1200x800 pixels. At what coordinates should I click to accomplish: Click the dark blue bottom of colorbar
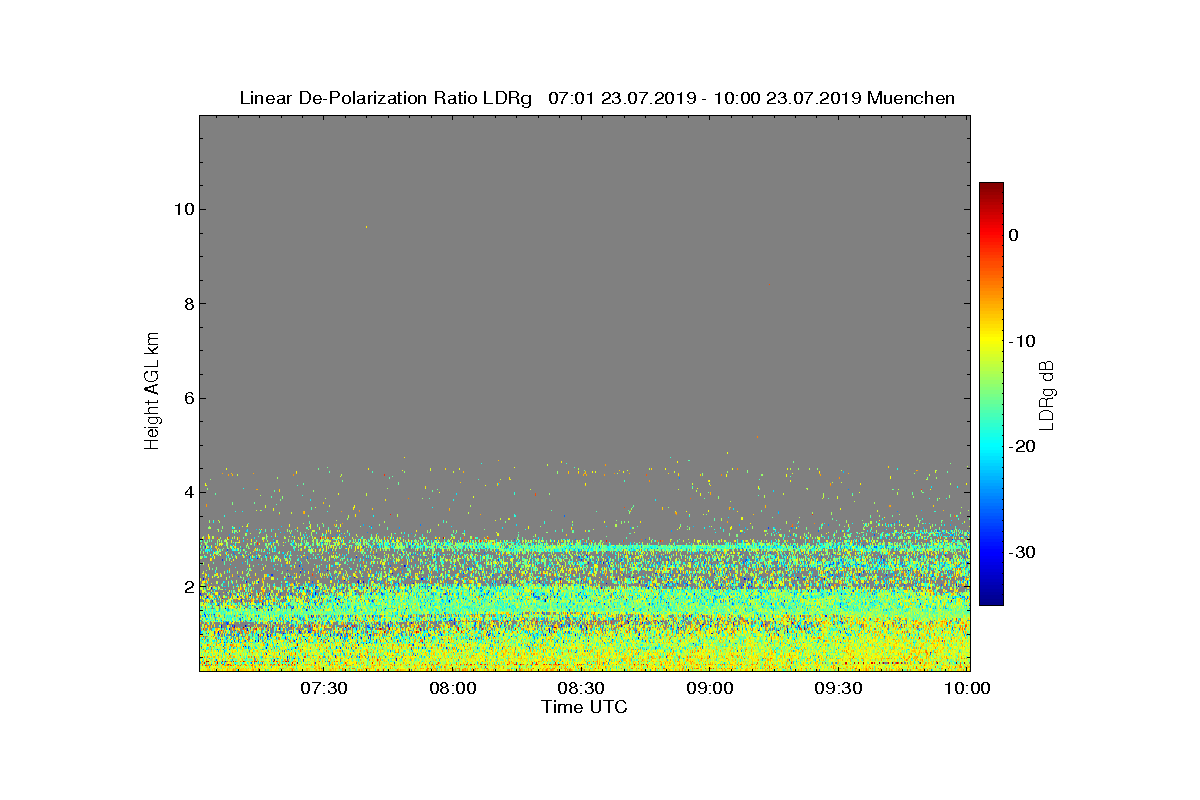[x=991, y=599]
